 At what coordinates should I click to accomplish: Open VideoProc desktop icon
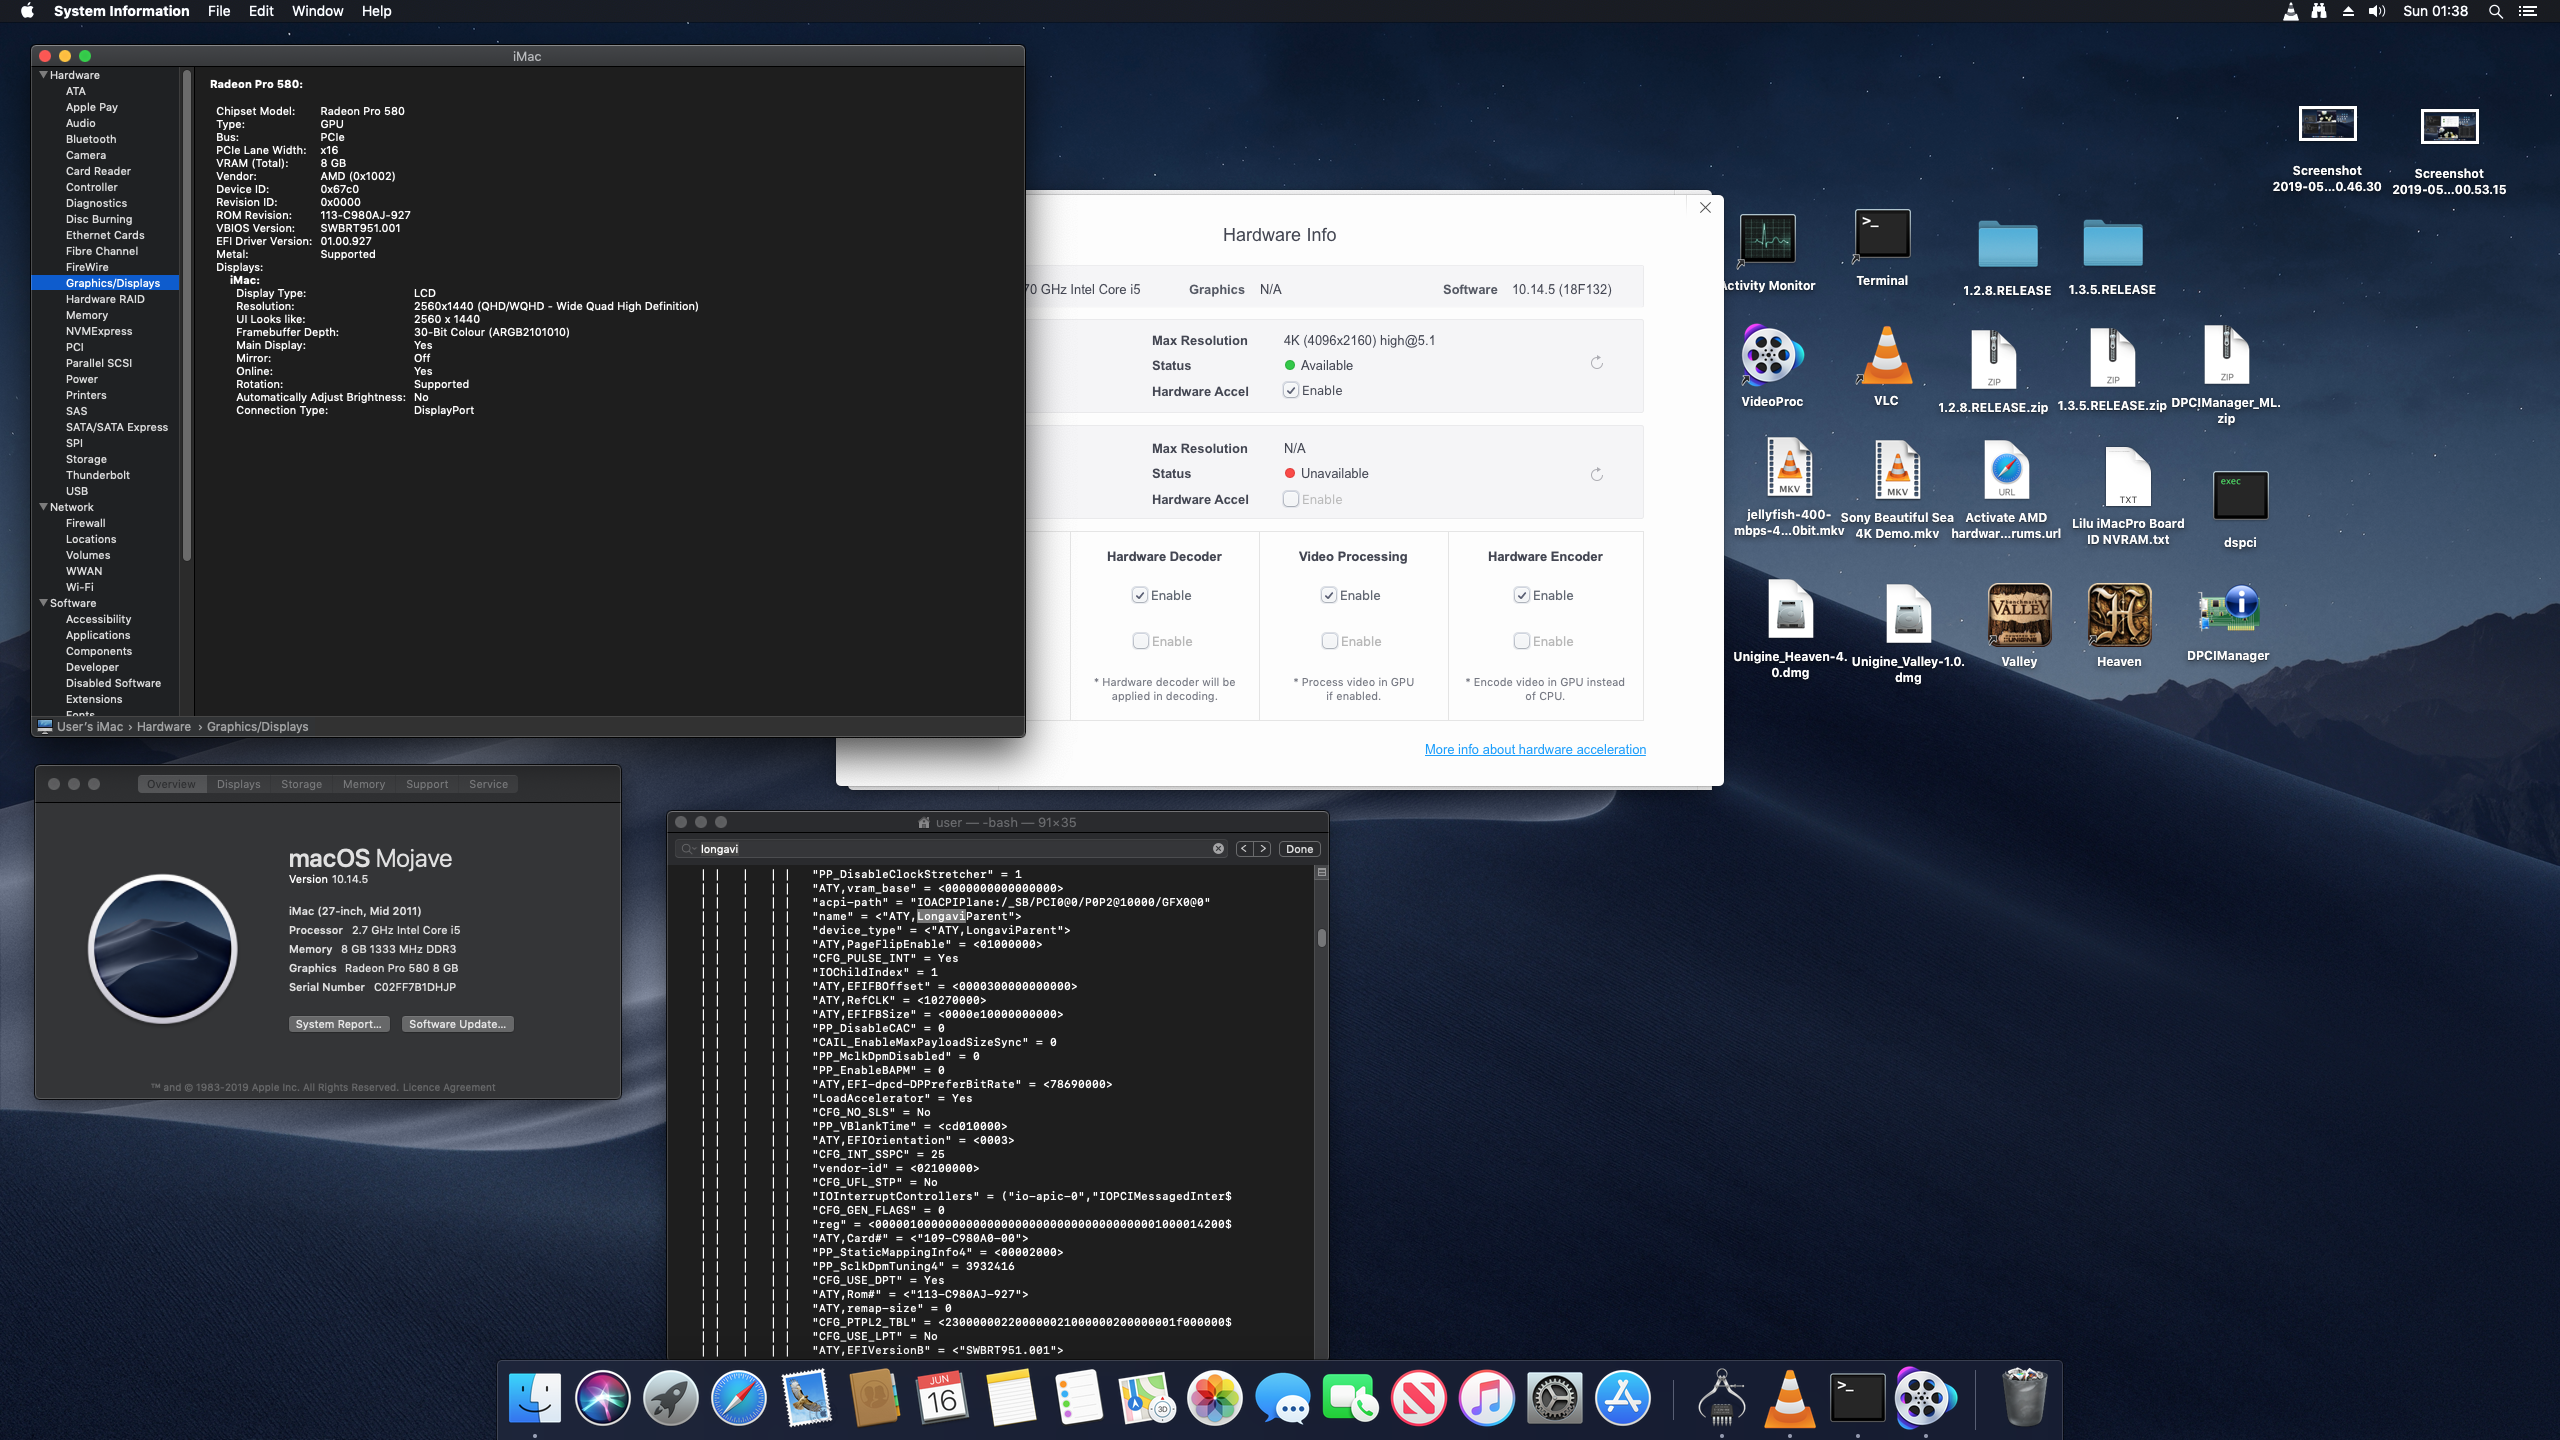[x=1771, y=356]
